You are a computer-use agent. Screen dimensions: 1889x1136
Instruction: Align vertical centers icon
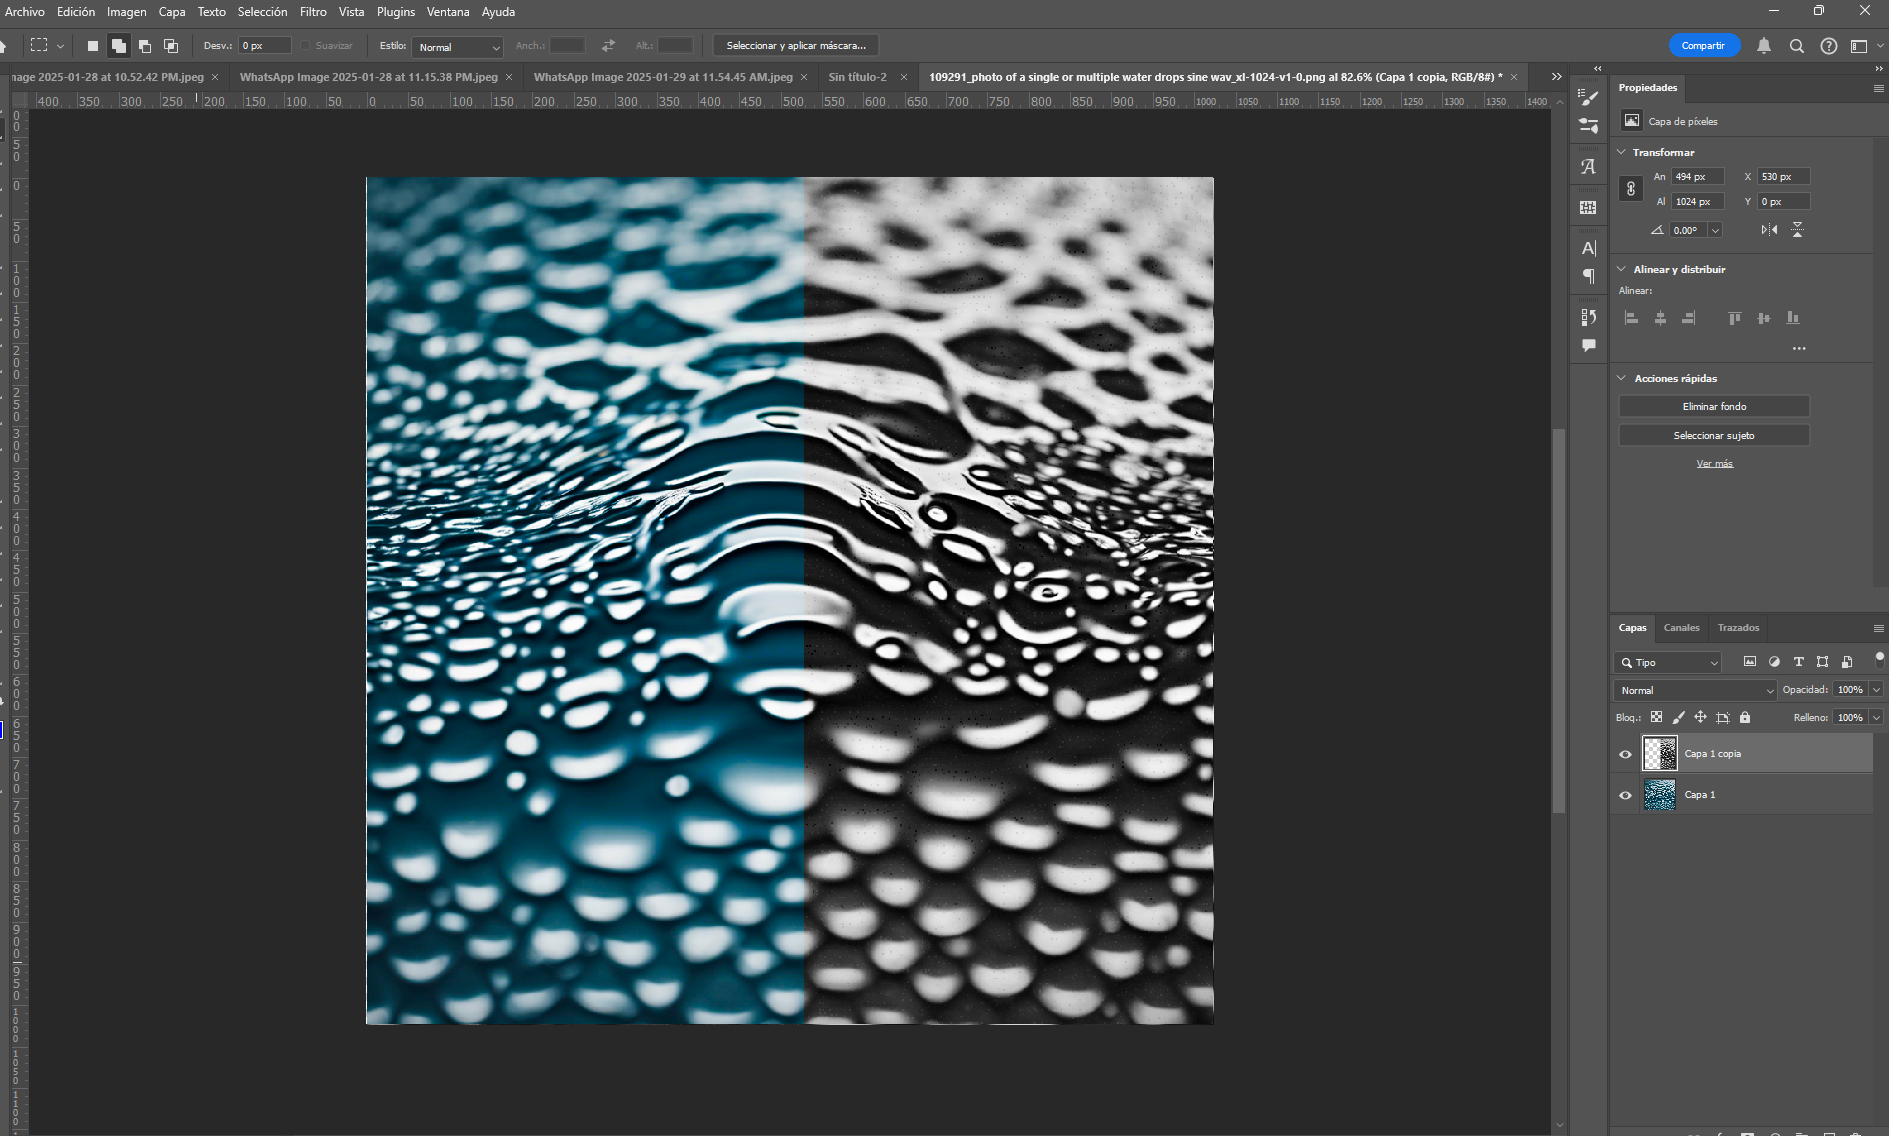pos(1764,318)
